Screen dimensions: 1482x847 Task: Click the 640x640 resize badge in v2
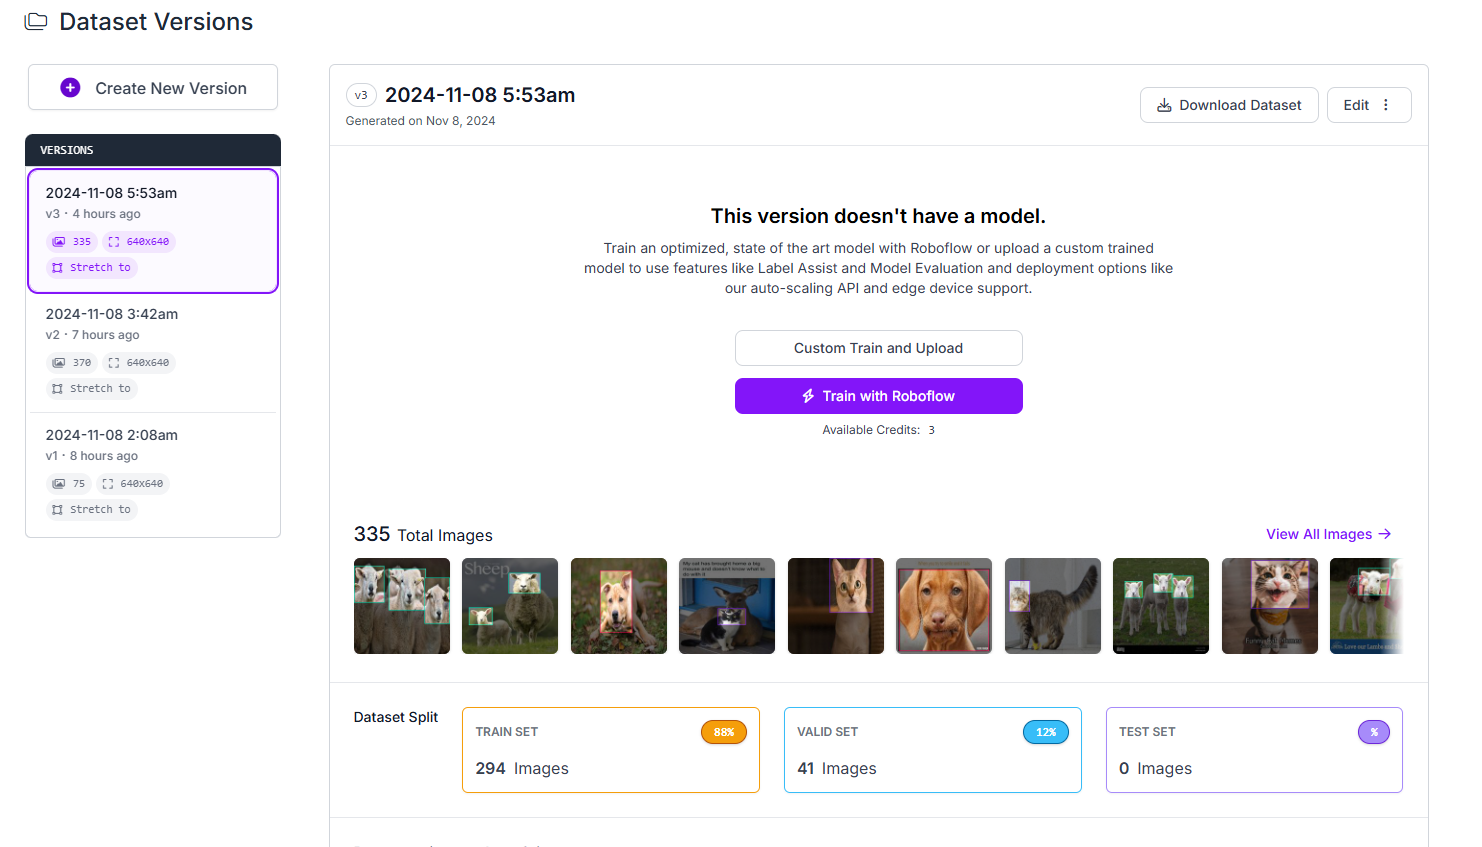pos(139,363)
